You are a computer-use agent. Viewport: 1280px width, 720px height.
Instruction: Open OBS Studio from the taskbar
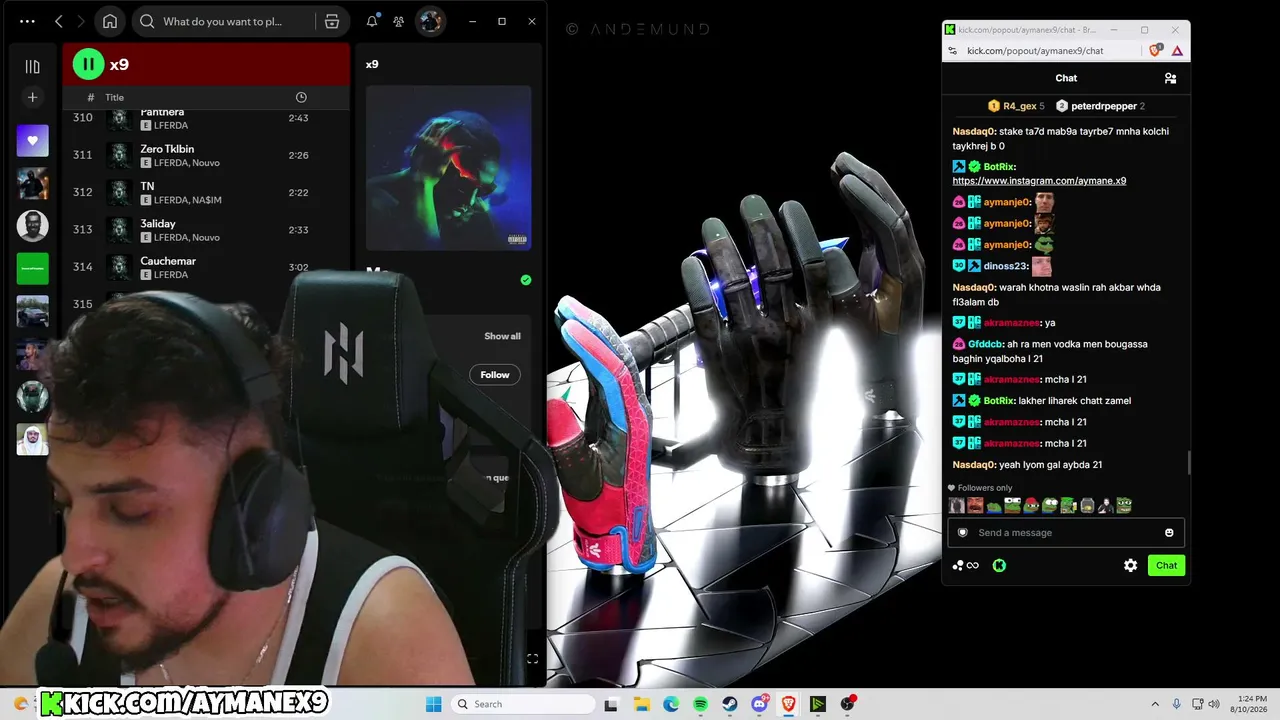848,704
